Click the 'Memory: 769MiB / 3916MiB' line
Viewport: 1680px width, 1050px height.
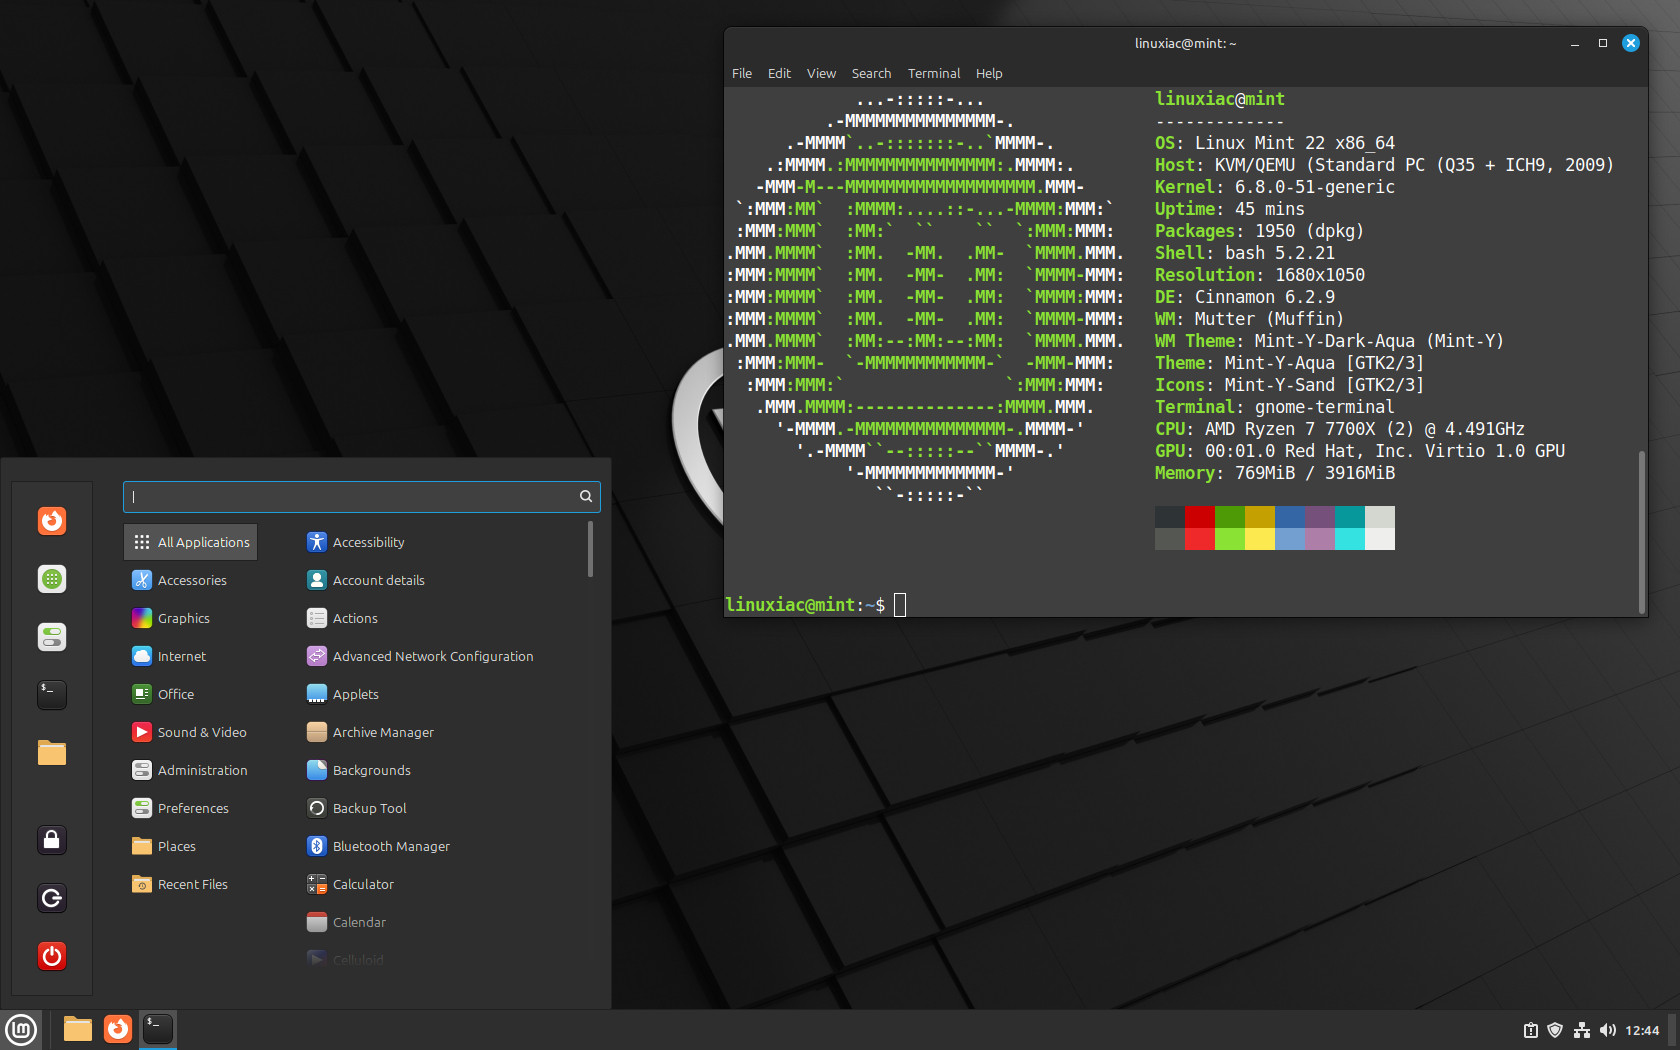pos(1275,473)
